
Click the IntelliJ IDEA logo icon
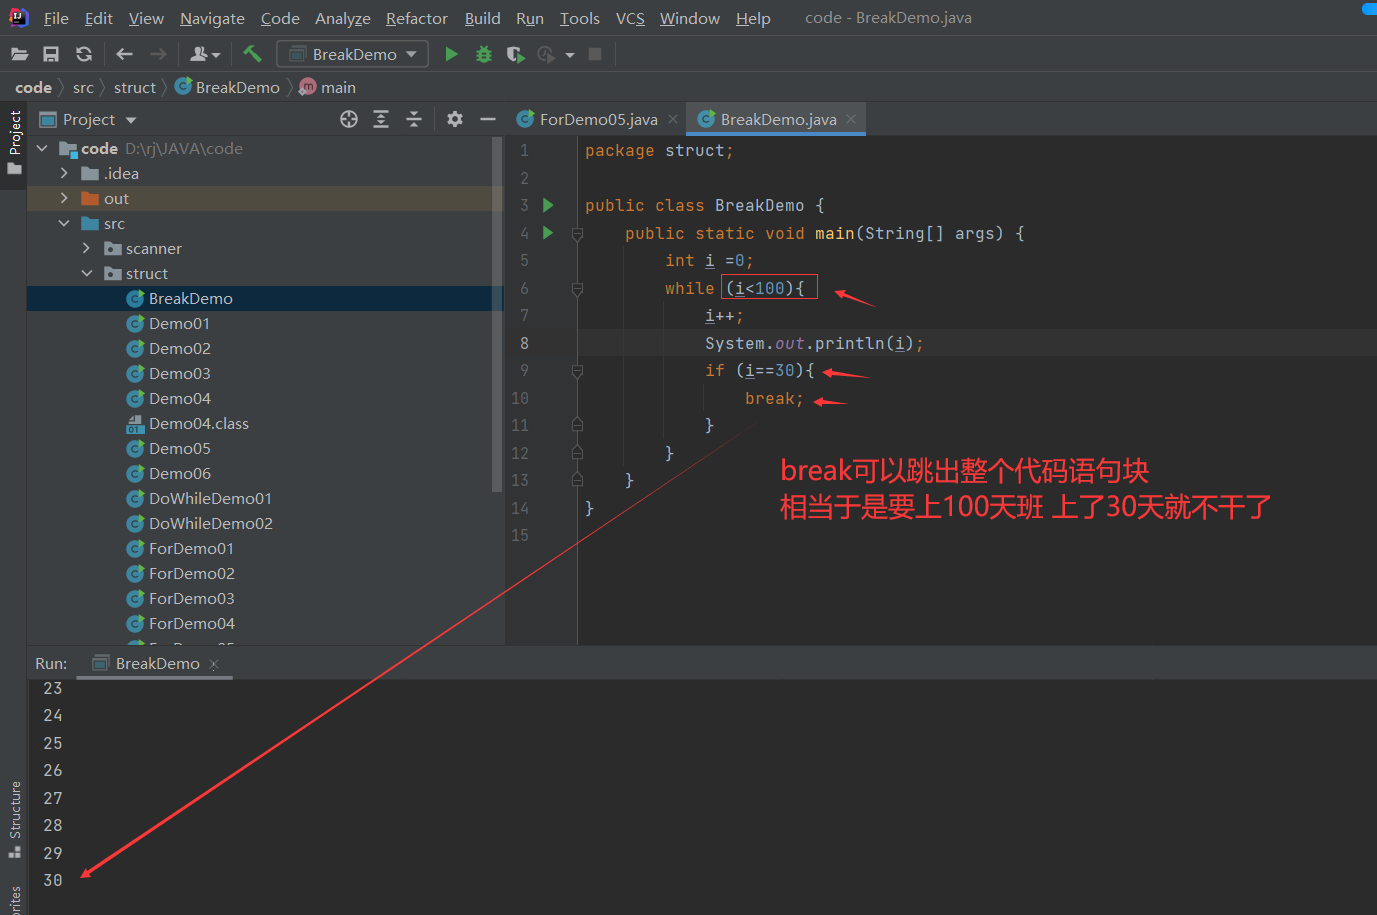[x=18, y=17]
